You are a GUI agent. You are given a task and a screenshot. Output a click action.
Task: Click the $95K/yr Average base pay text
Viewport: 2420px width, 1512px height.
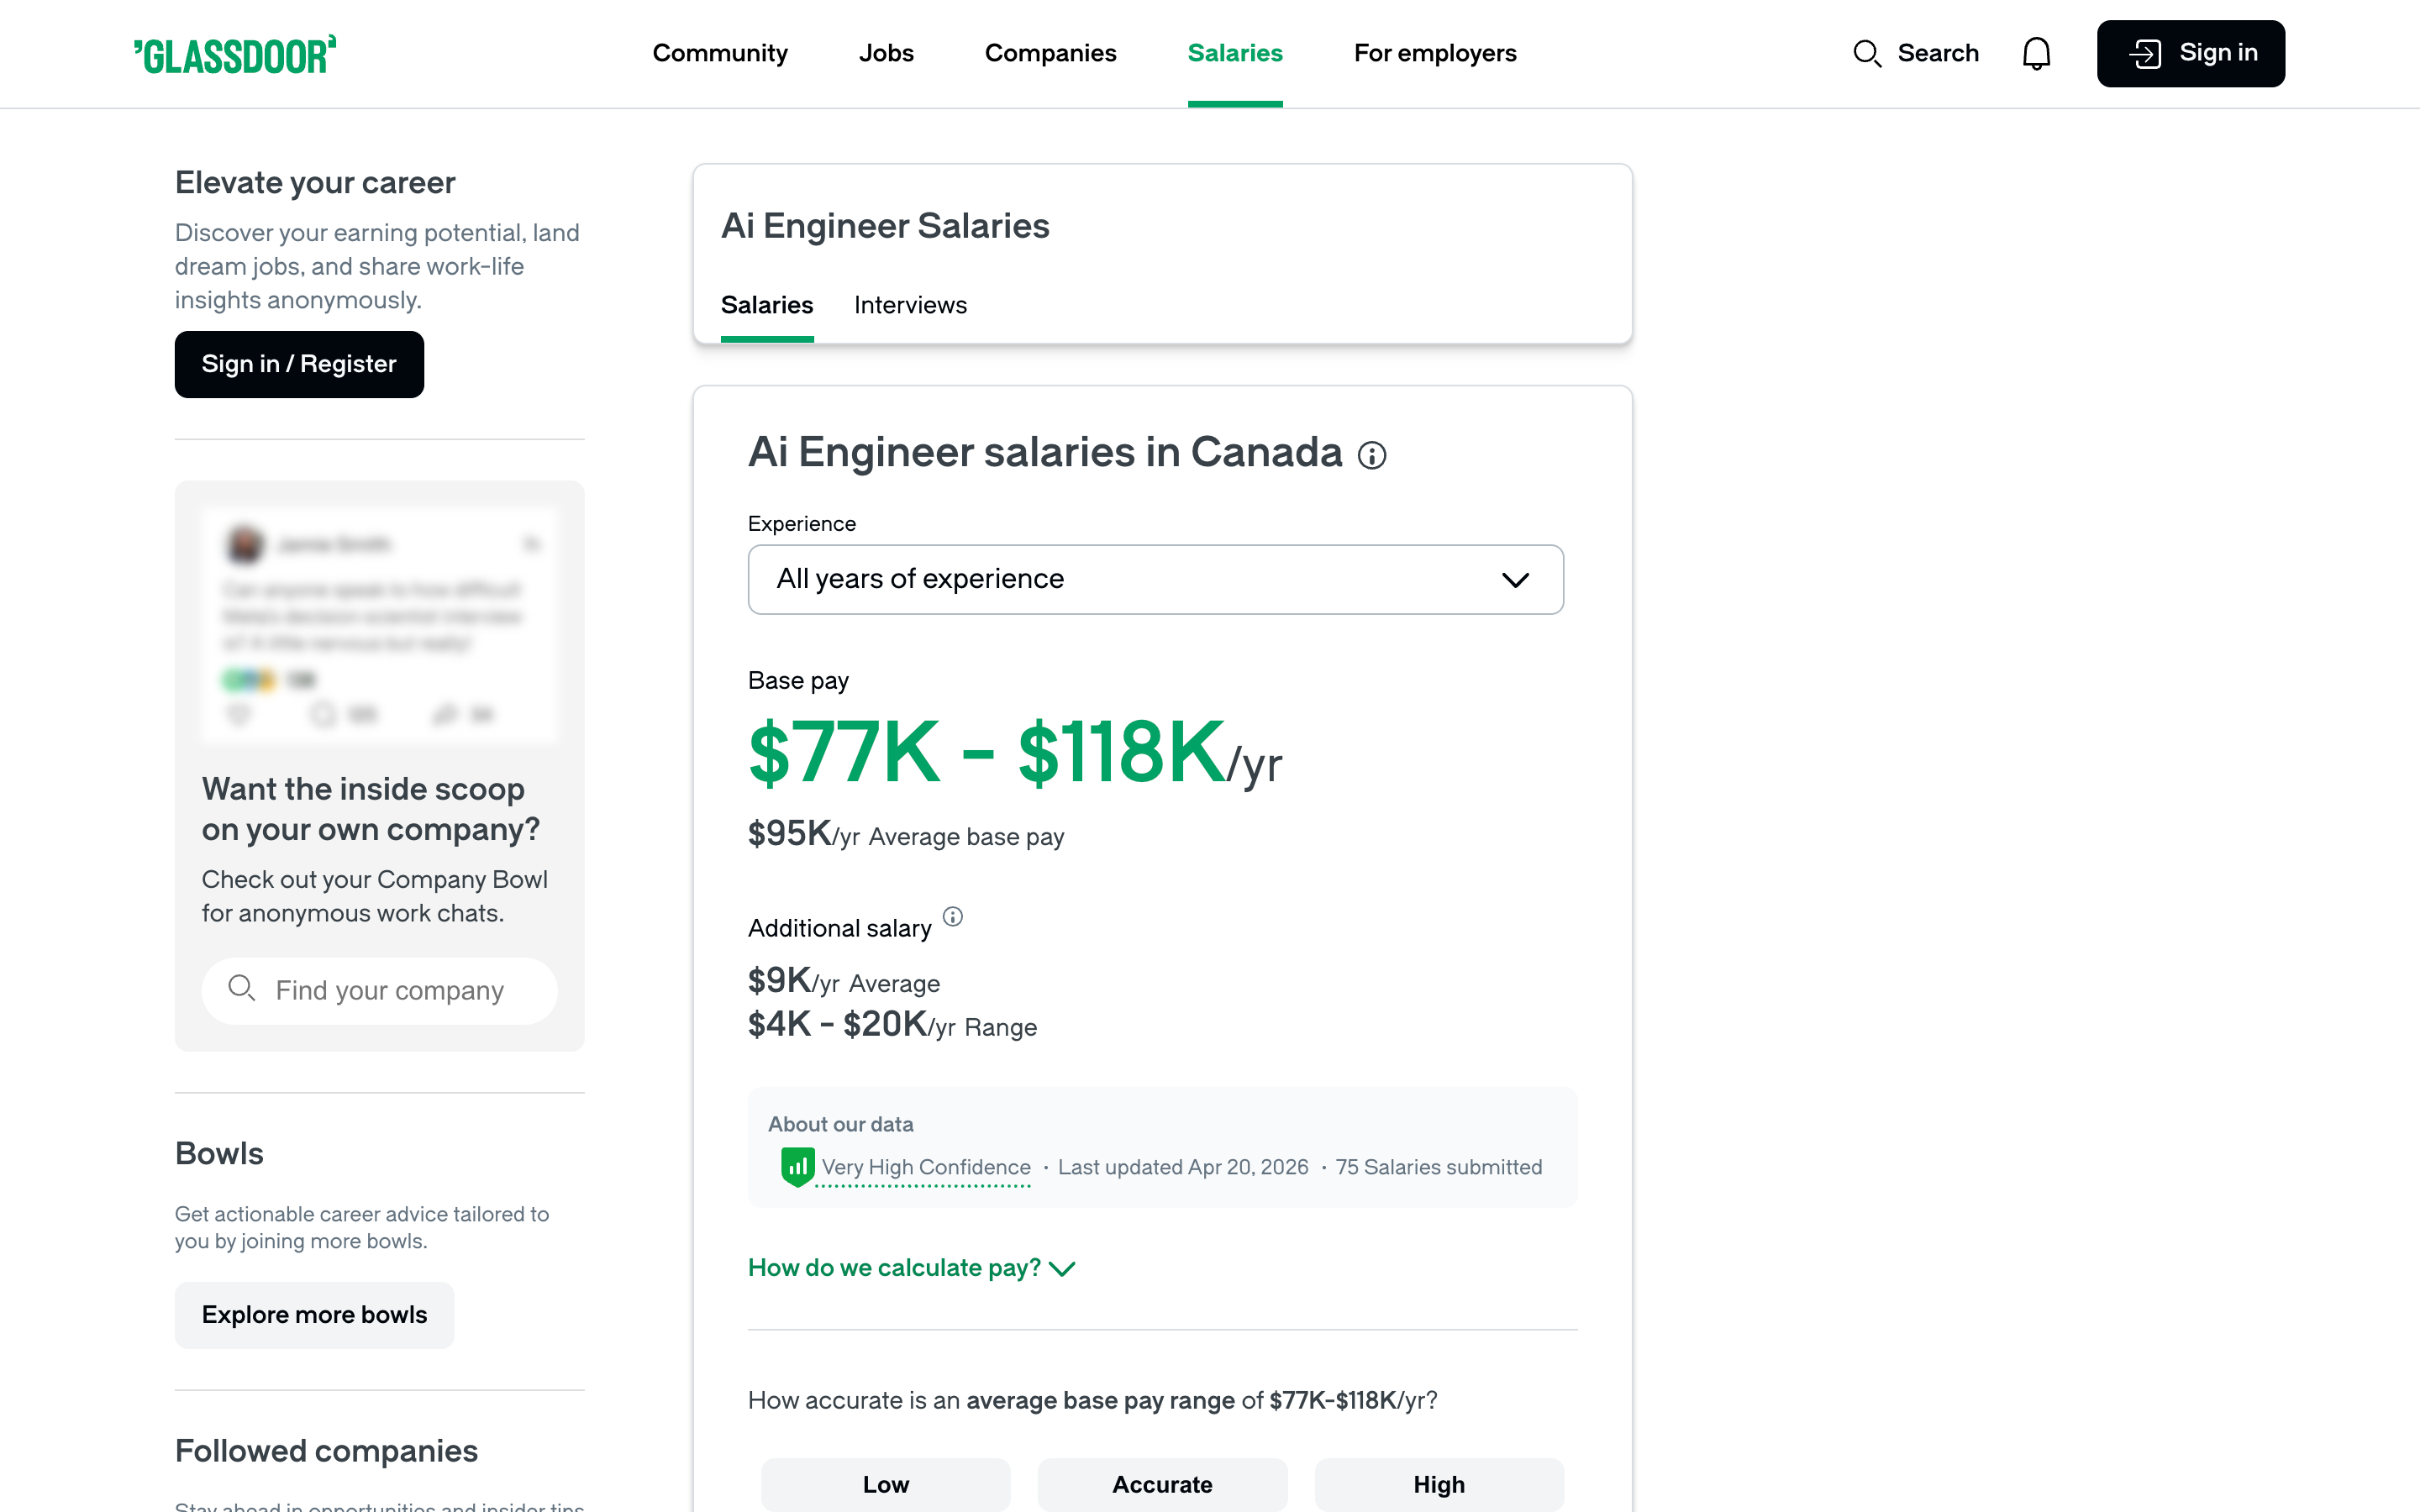coord(906,834)
